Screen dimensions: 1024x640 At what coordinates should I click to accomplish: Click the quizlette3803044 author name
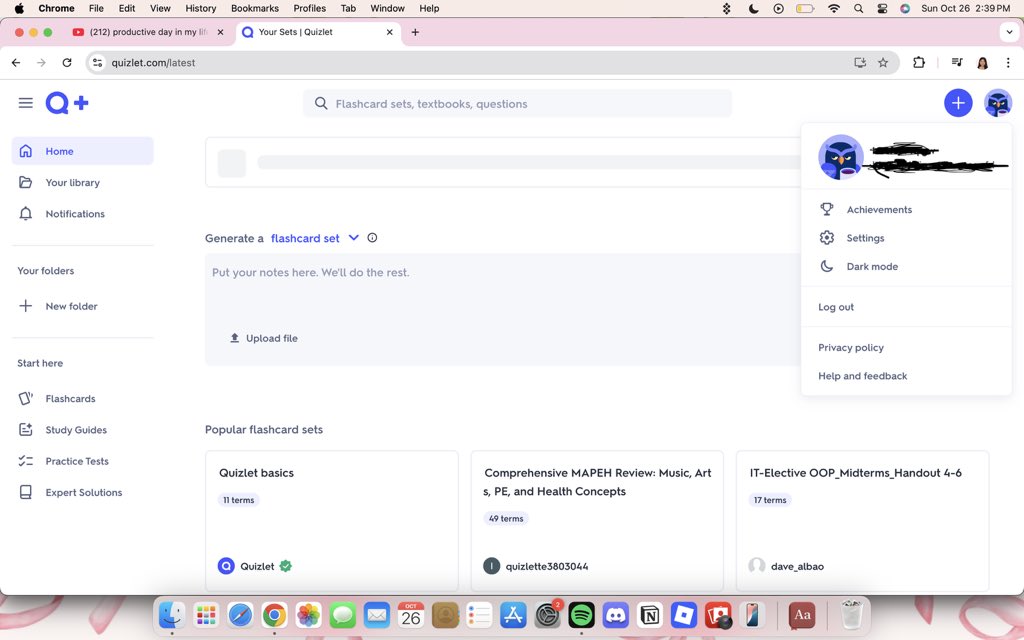[547, 566]
